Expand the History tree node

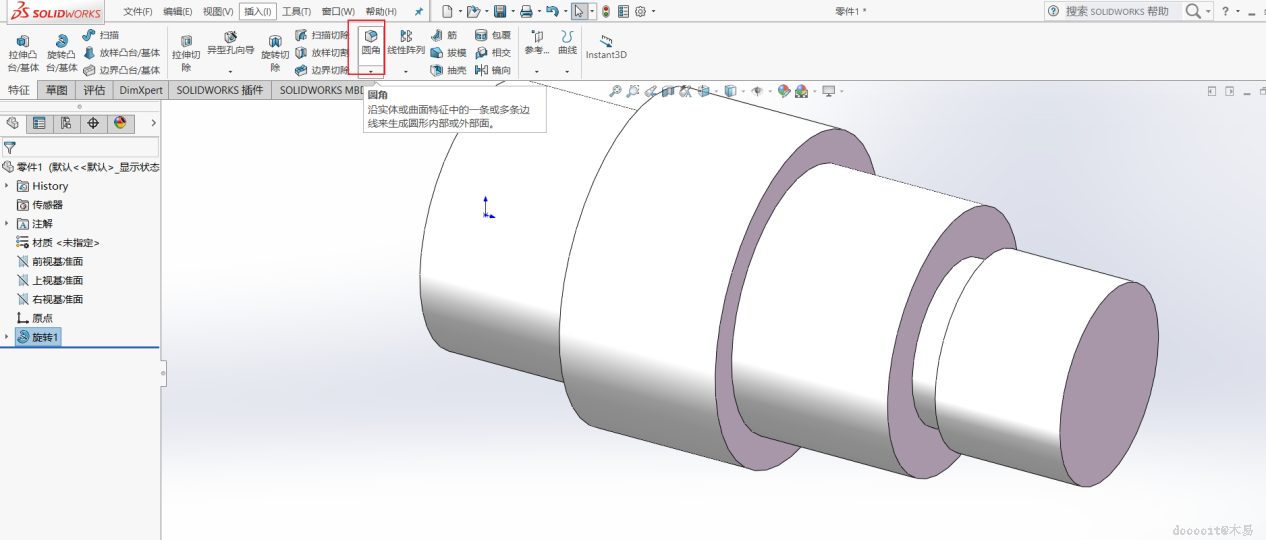point(7,186)
